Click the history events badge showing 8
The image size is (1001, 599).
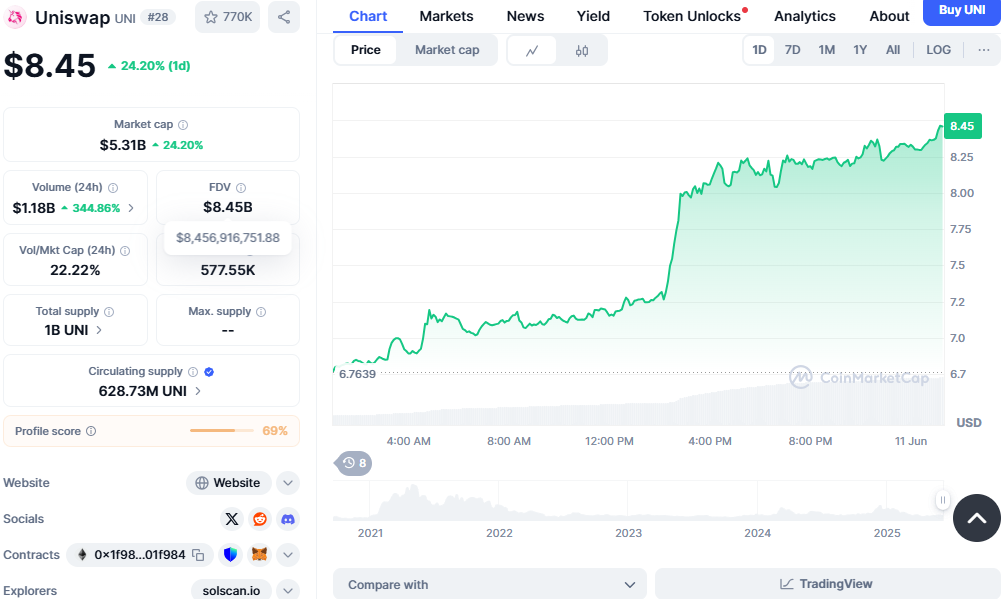click(x=353, y=463)
